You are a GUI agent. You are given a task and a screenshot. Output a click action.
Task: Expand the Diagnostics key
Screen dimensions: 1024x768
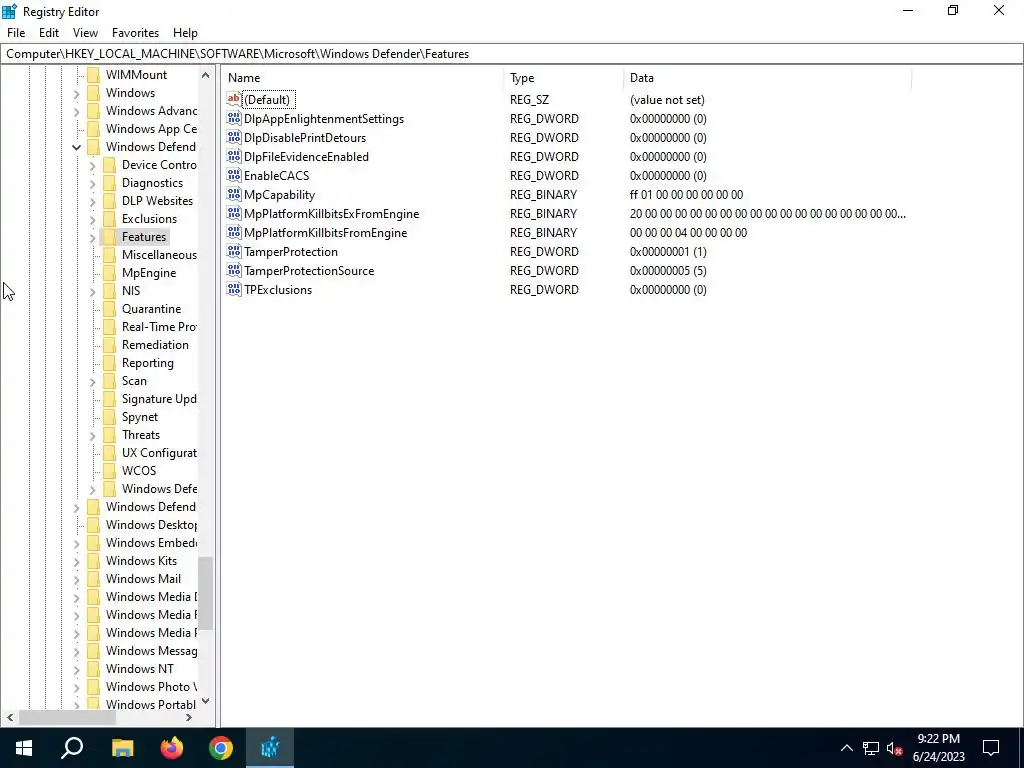pyautogui.click(x=92, y=183)
